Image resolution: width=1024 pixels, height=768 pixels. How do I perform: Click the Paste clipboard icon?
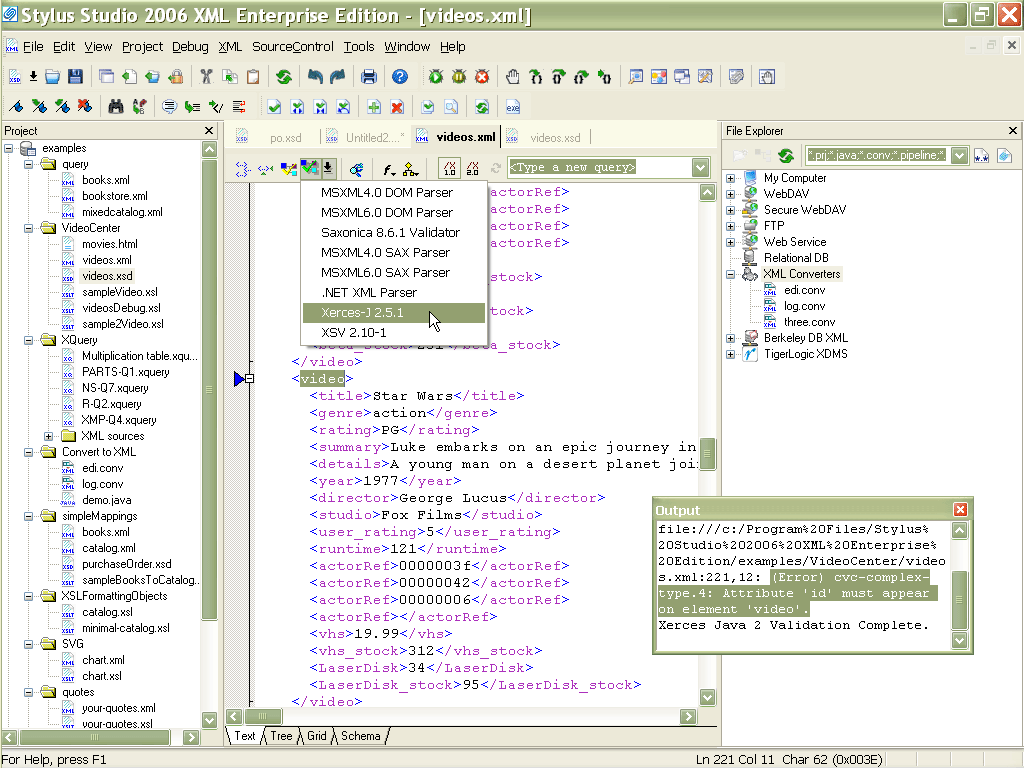[x=253, y=76]
